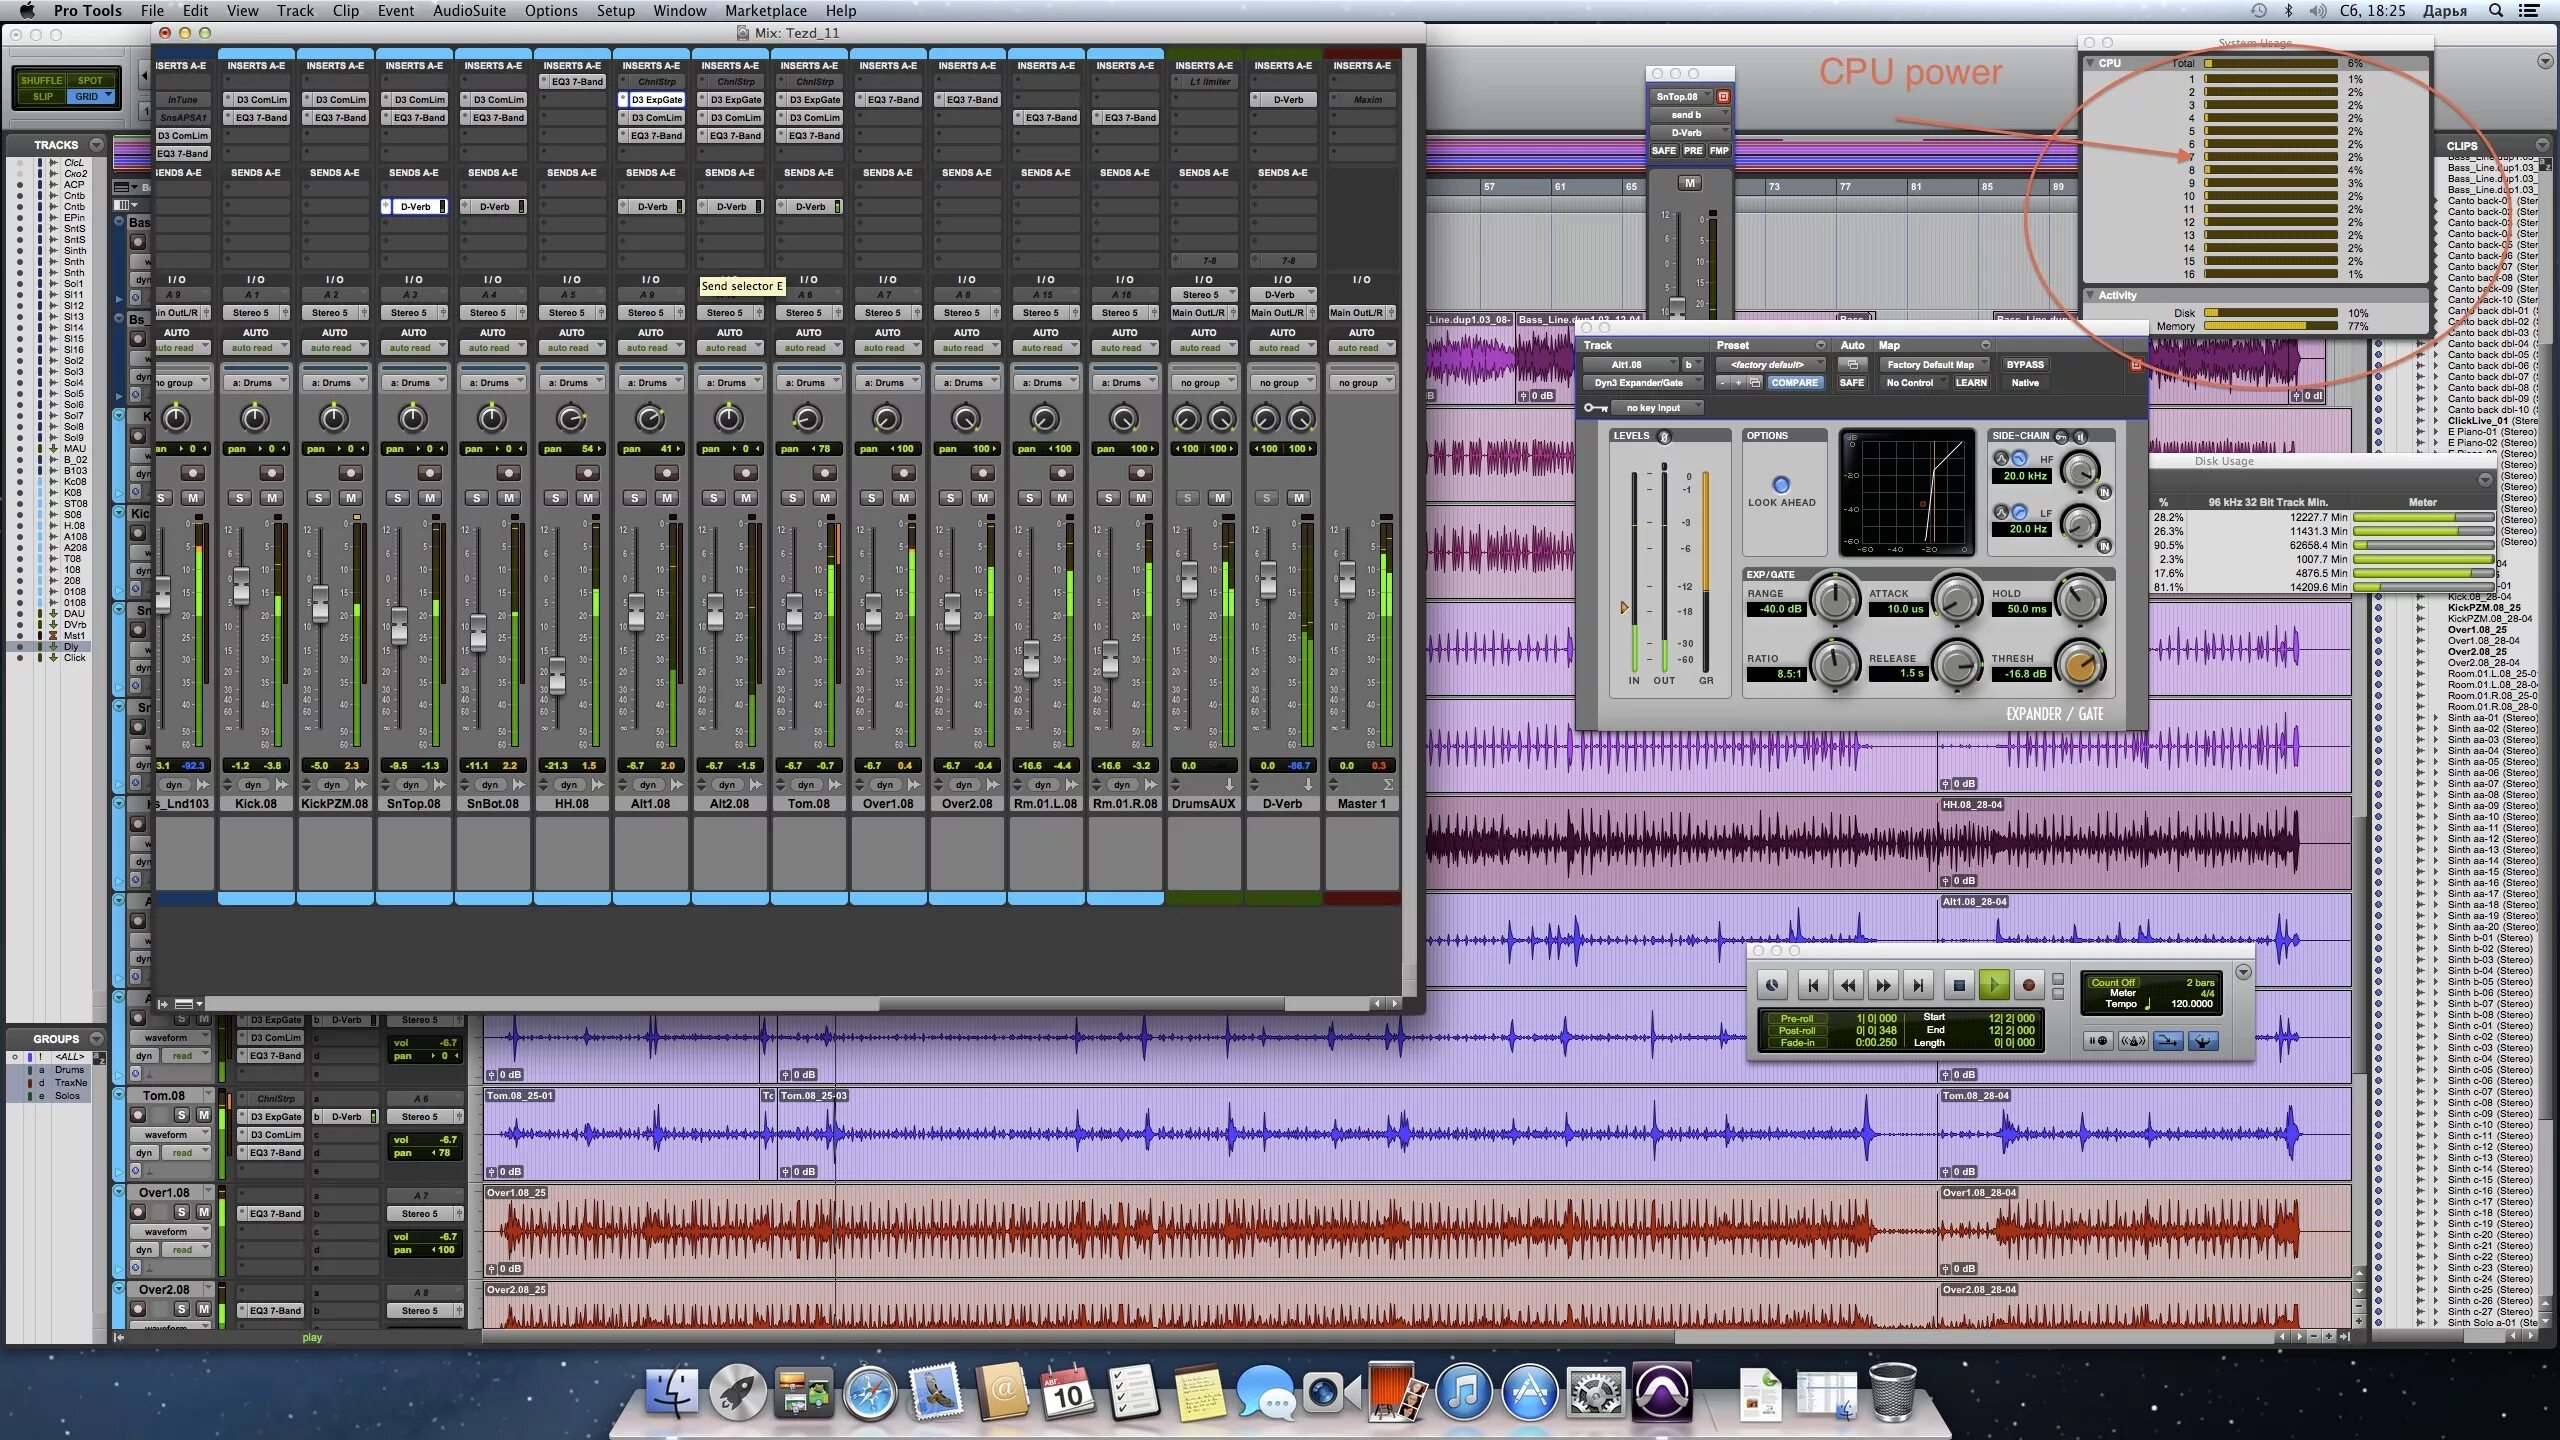The width and height of the screenshot is (2560, 1440).
Task: Open the Clip menu
Action: pyautogui.click(x=346, y=11)
